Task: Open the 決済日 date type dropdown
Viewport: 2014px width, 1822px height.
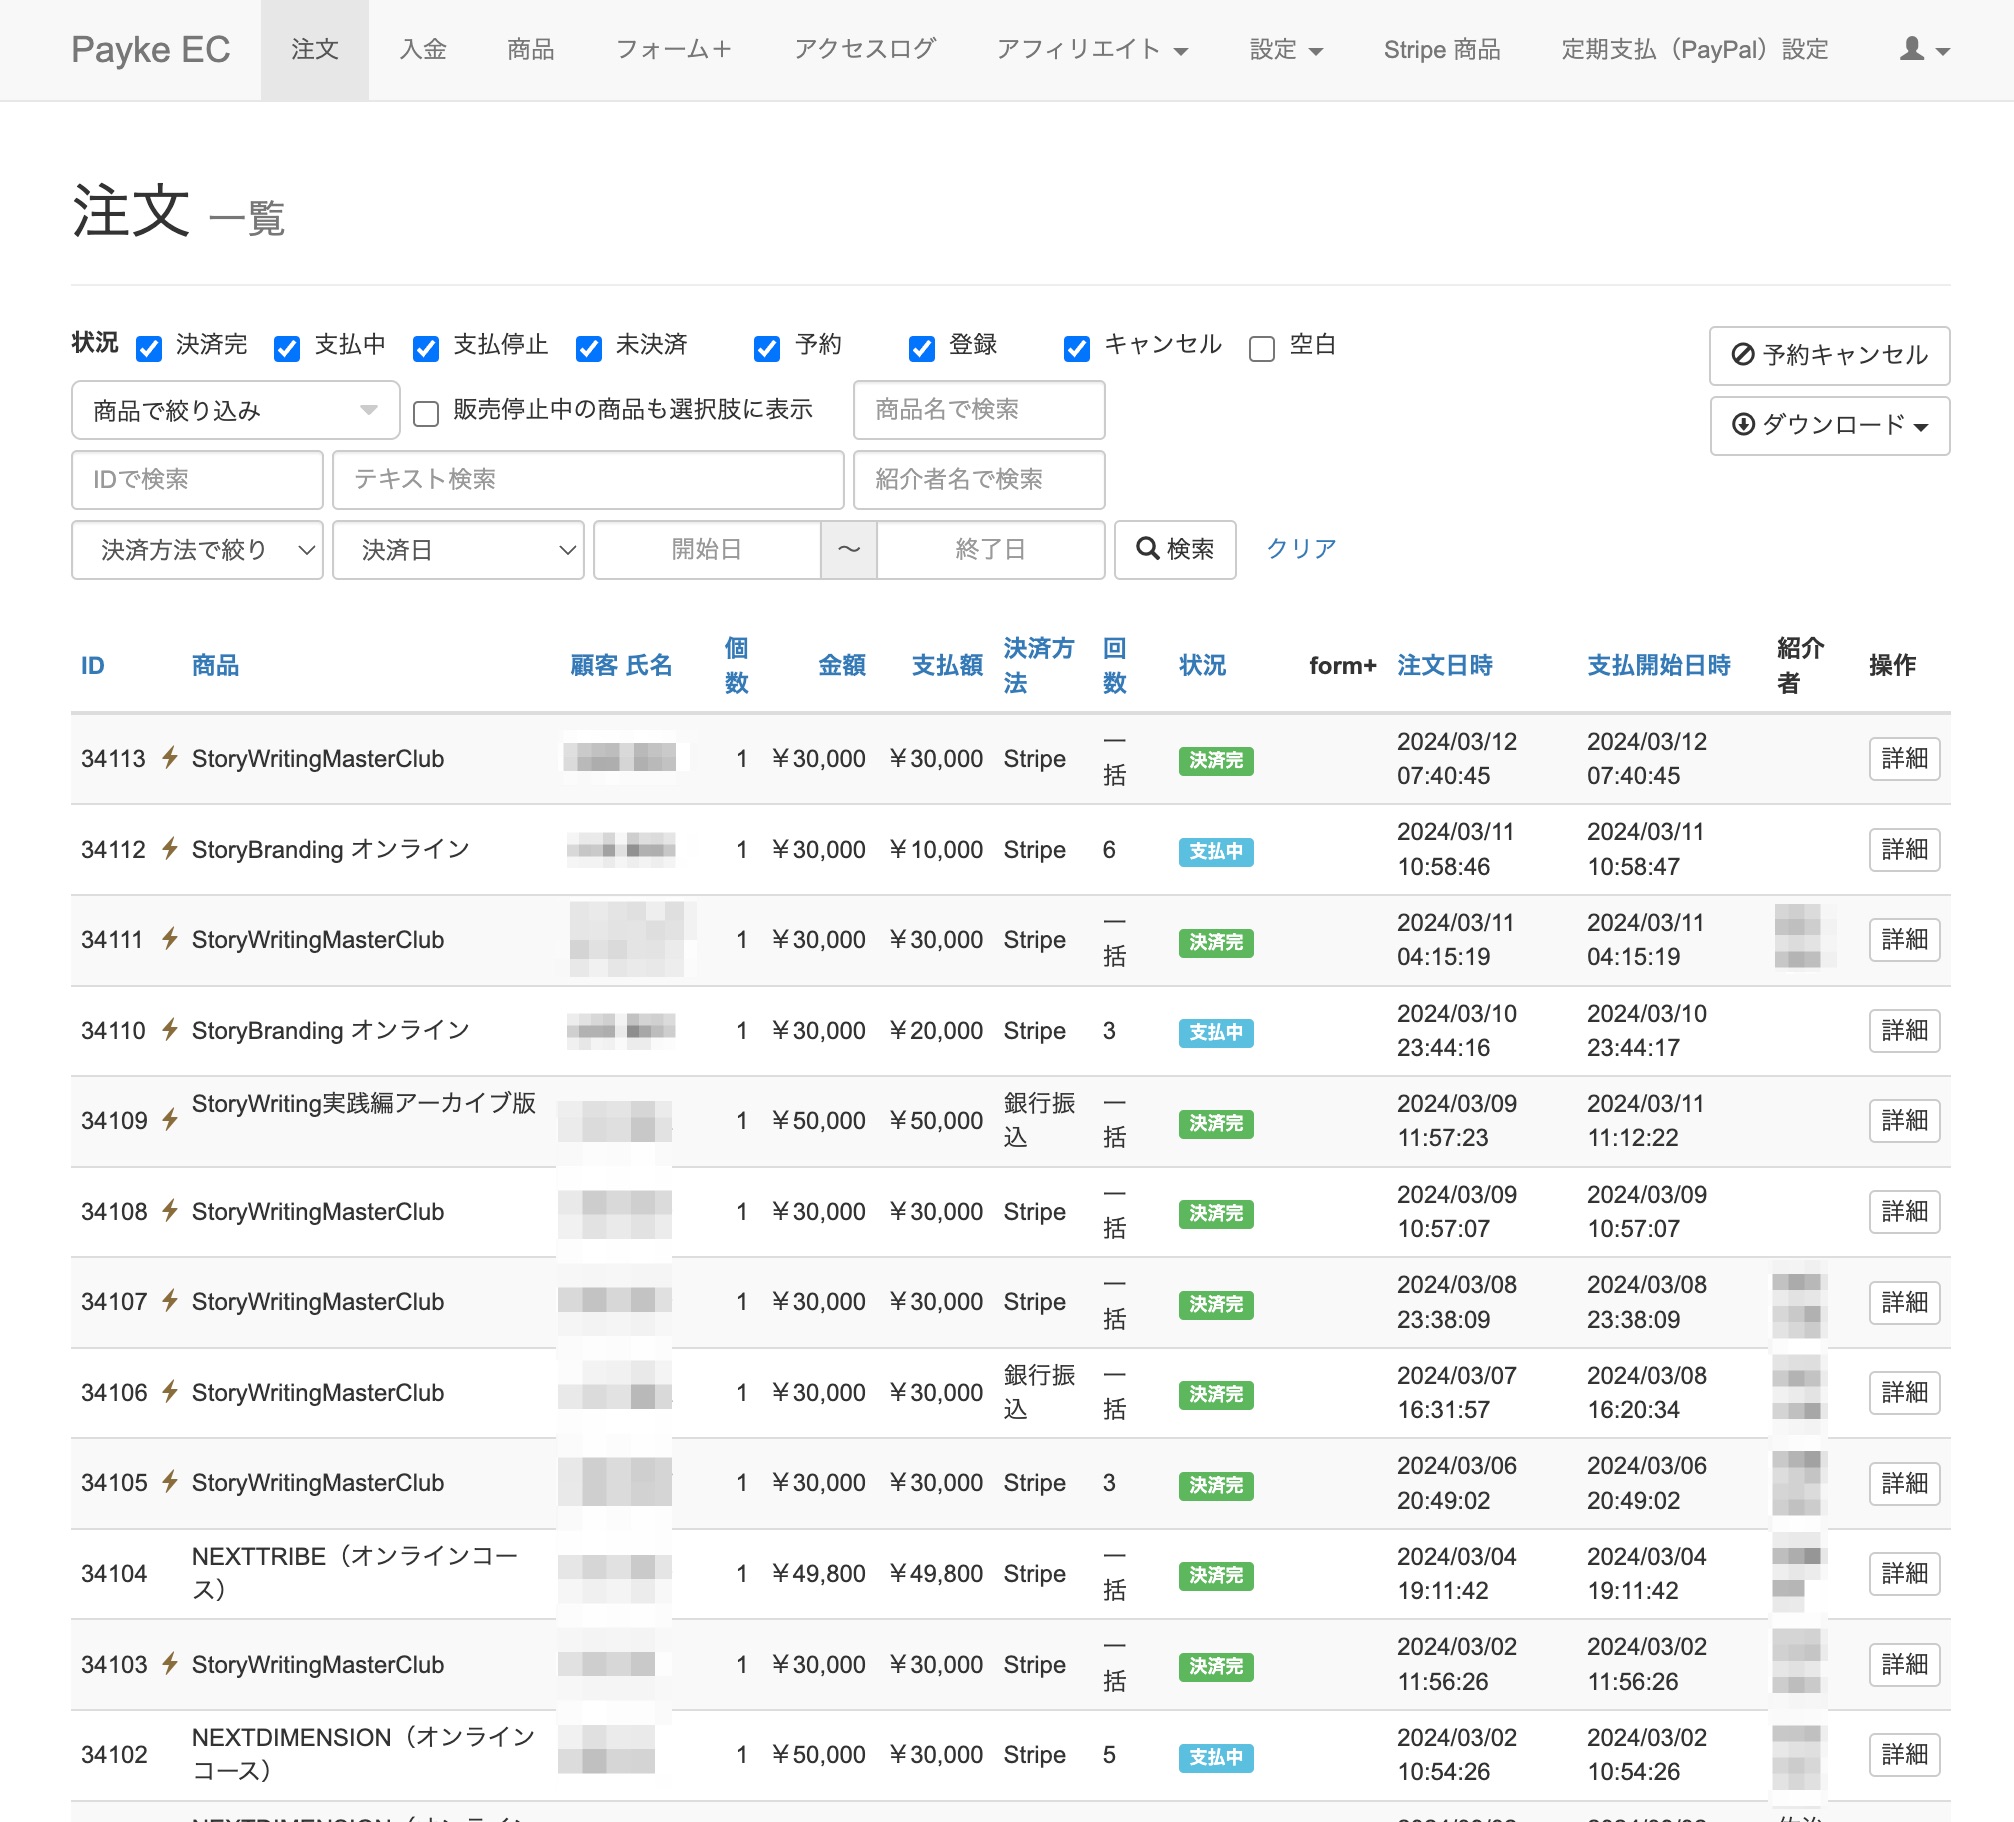Action: pos(458,549)
